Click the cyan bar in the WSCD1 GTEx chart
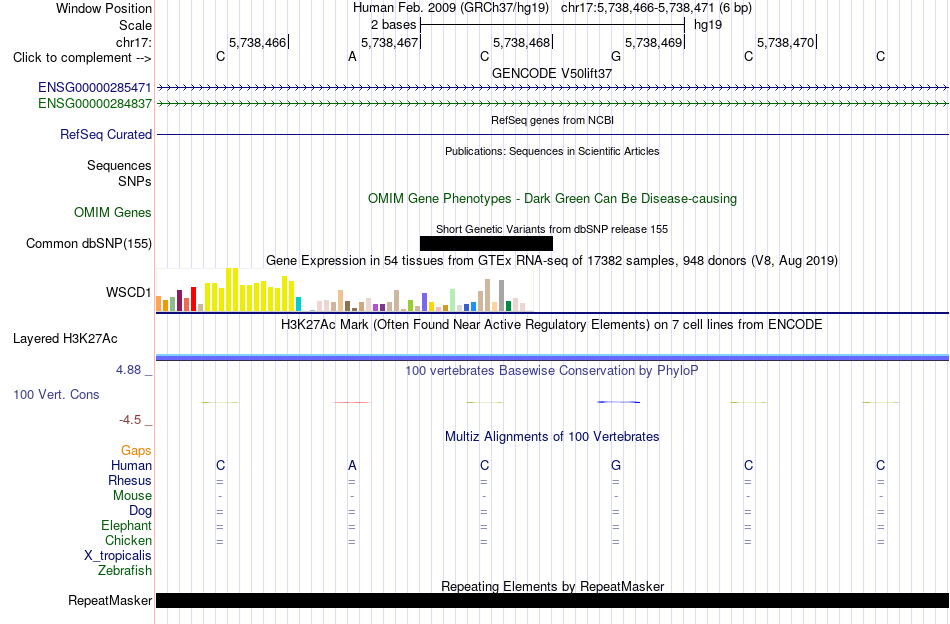The image size is (950, 624). 298,304
